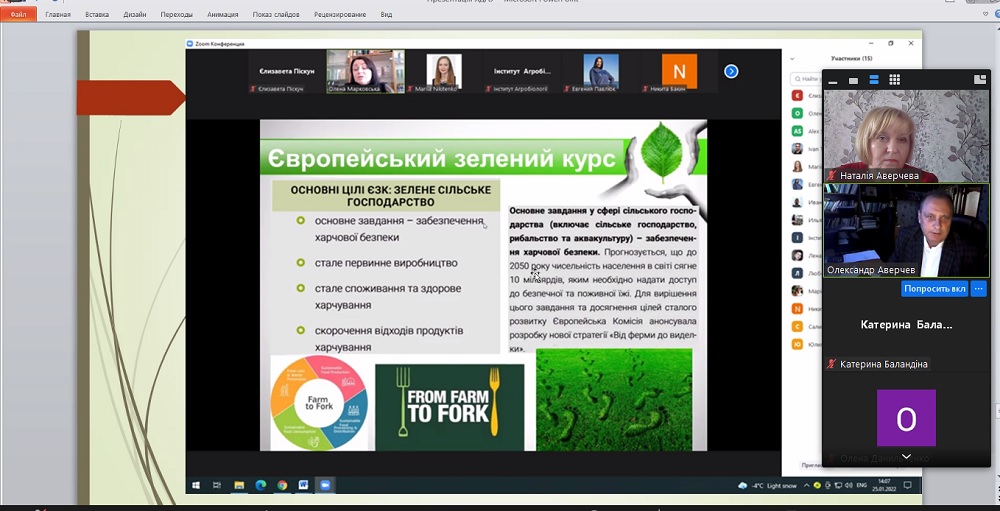Image resolution: width=1000 pixels, height=511 pixels.
Task: Click muted mic icon of Наталія Аверчева
Action: coord(831,175)
